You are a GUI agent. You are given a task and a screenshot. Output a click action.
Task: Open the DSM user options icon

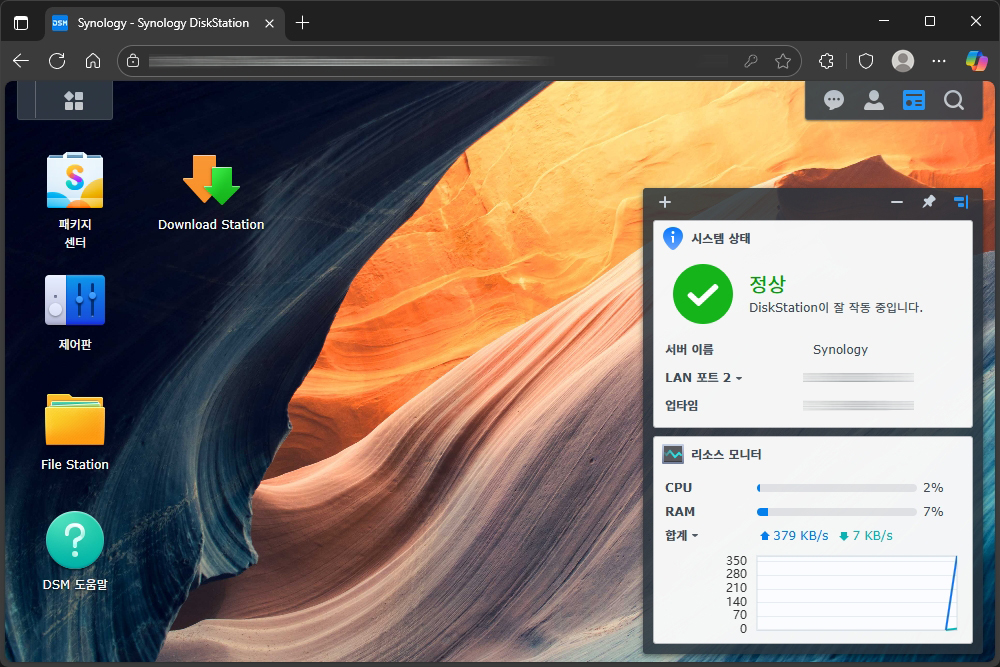874,100
